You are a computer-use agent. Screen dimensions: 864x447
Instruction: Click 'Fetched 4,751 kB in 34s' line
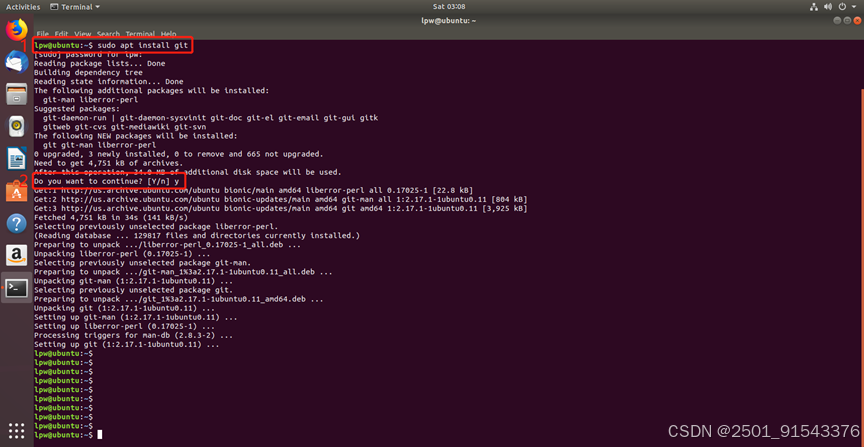(x=111, y=217)
